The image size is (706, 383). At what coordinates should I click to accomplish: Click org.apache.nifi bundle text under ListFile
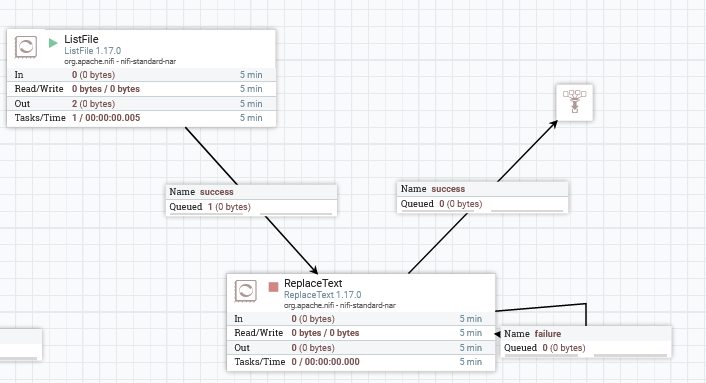pos(120,62)
